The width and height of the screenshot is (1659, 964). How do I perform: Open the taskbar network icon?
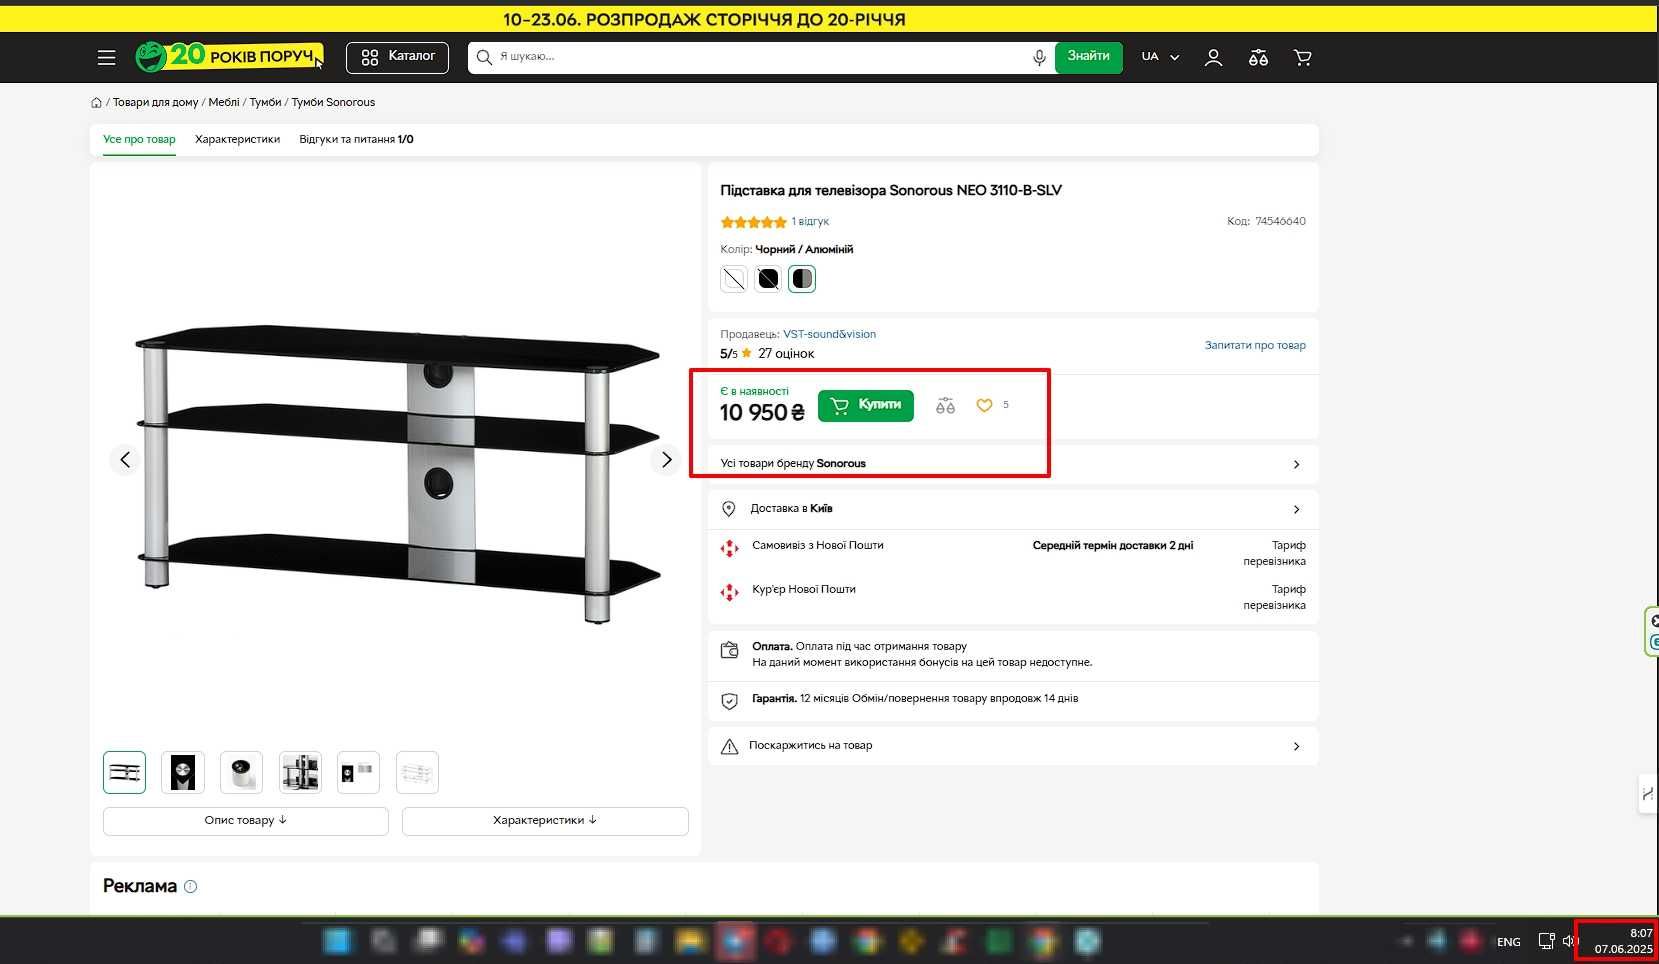point(1546,941)
